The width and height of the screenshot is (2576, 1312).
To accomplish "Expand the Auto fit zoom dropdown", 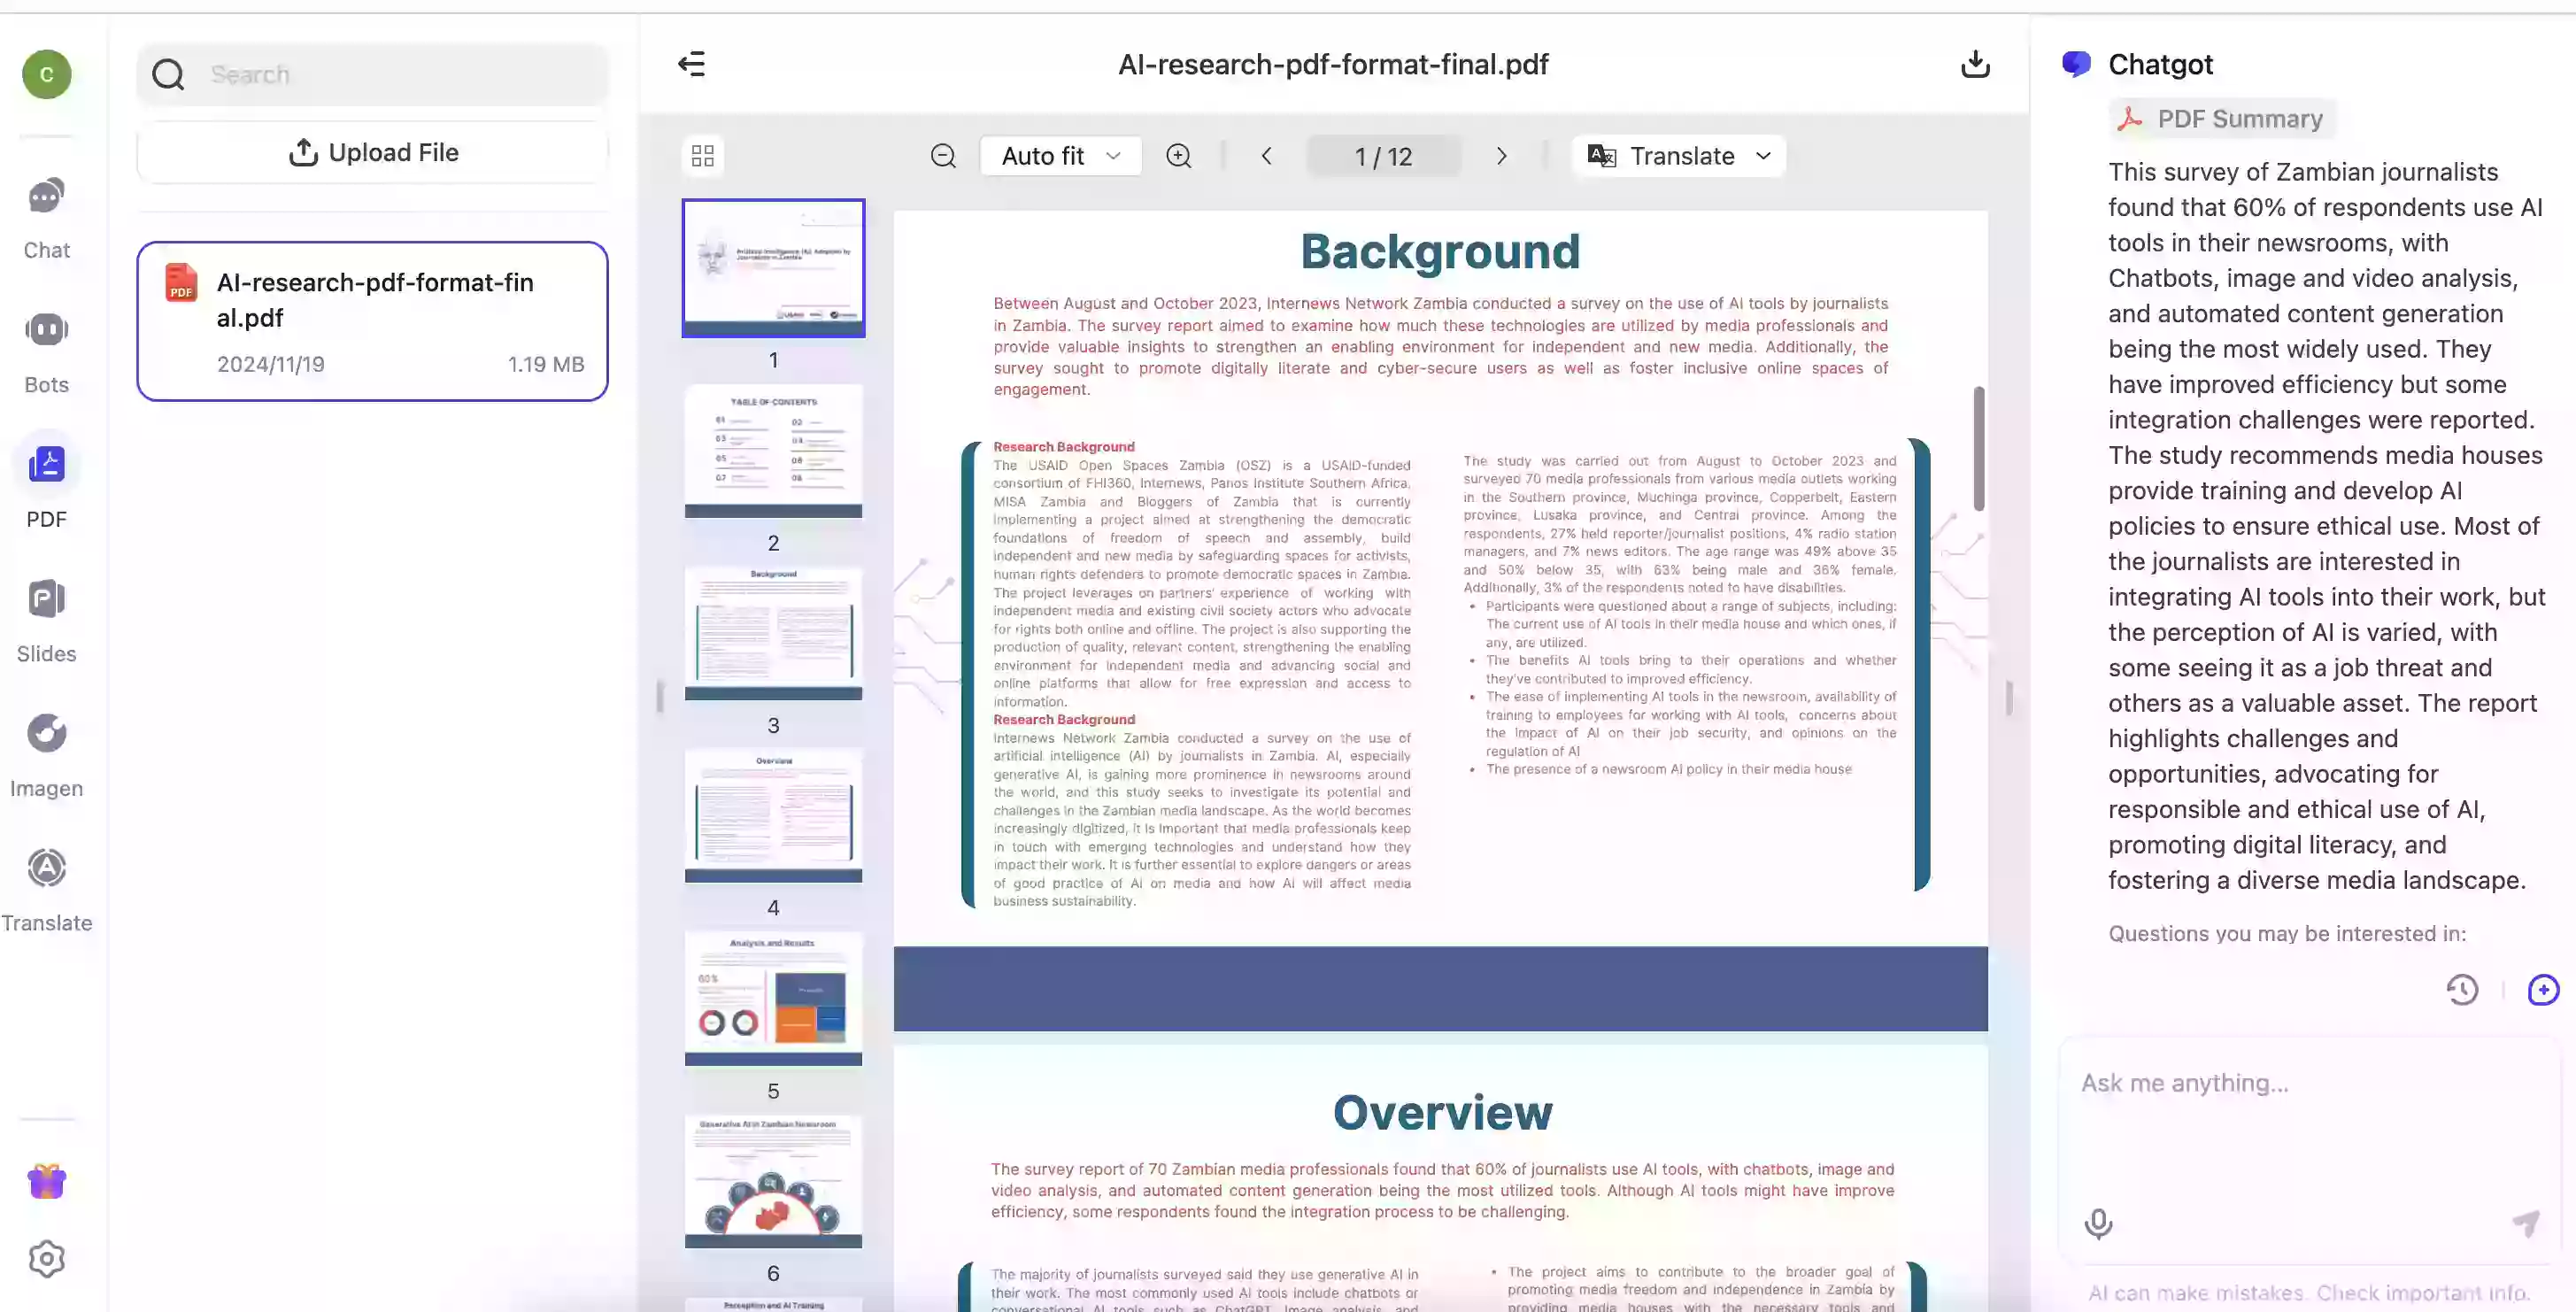I will (x=1060, y=155).
